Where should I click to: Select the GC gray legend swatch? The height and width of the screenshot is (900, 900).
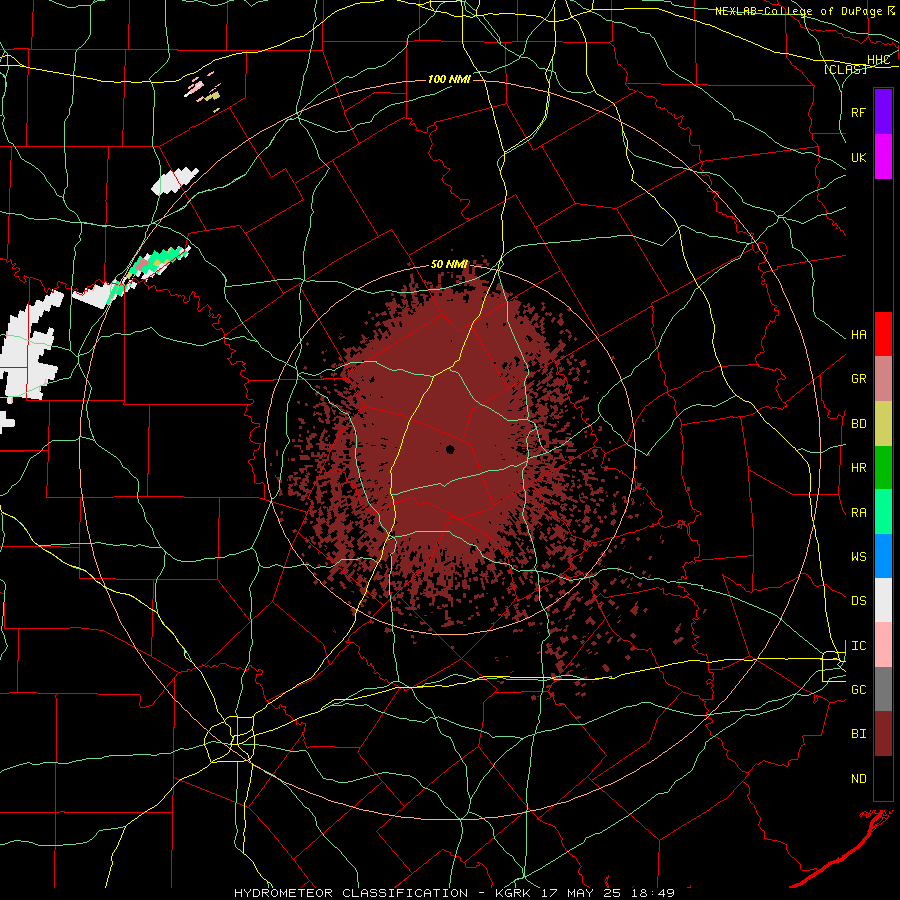883,689
